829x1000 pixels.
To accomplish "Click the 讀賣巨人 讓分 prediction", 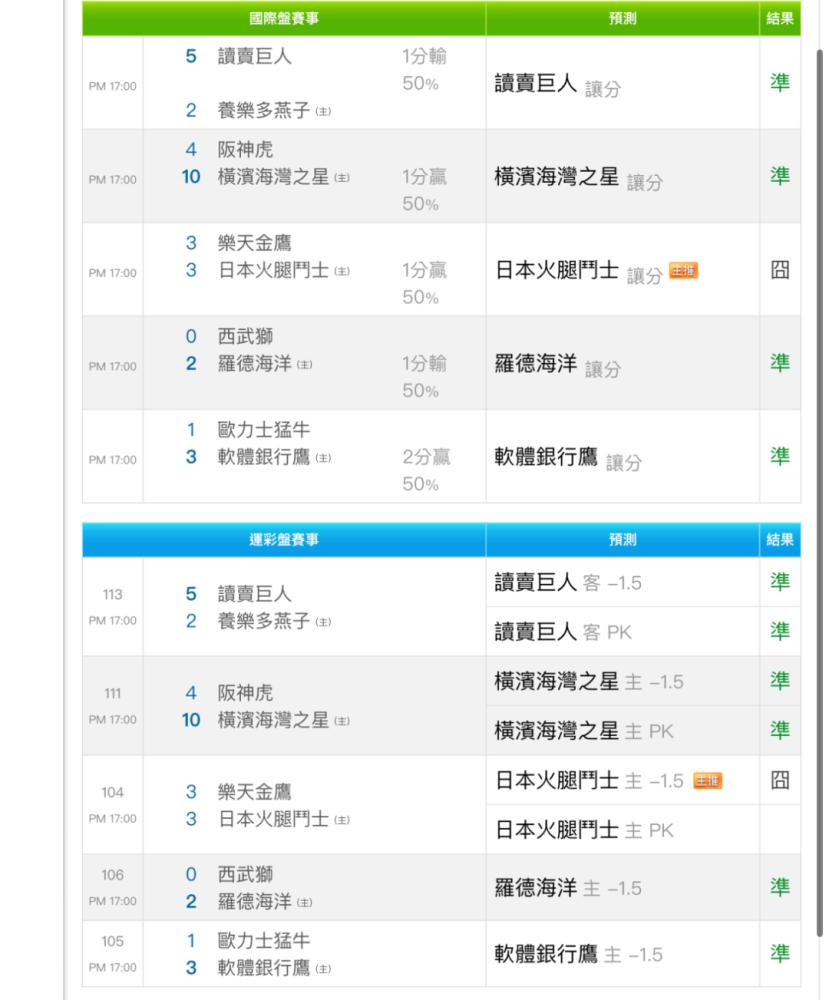I will (557, 84).
